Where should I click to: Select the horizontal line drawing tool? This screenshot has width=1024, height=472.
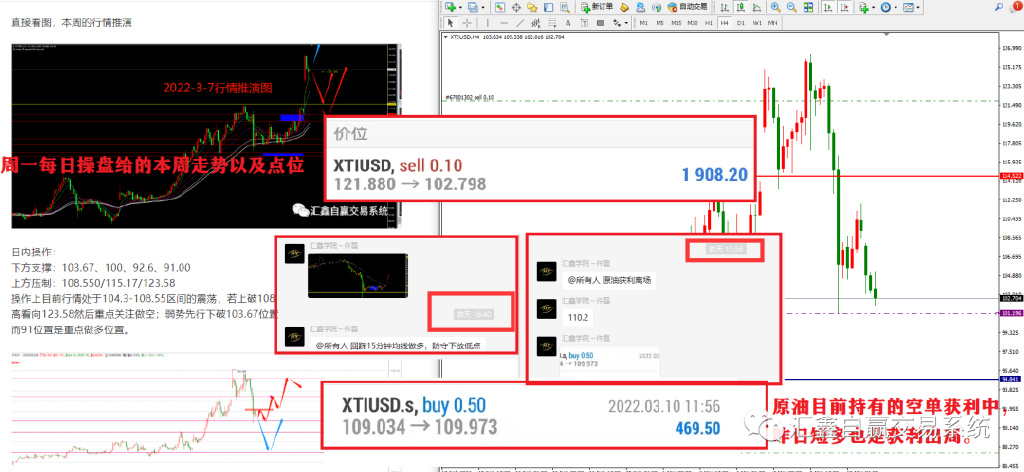pos(504,23)
